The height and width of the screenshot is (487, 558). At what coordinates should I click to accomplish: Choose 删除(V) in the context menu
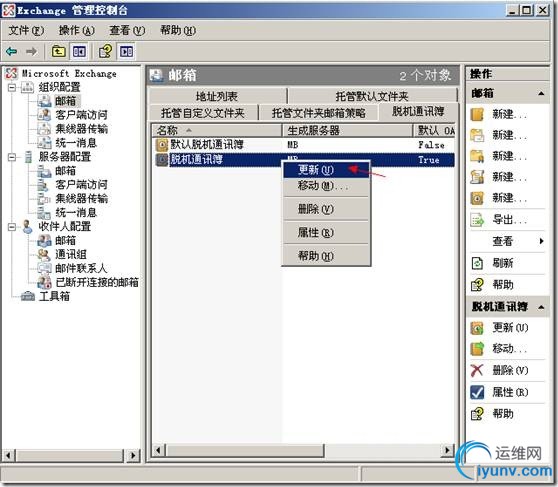(326, 209)
